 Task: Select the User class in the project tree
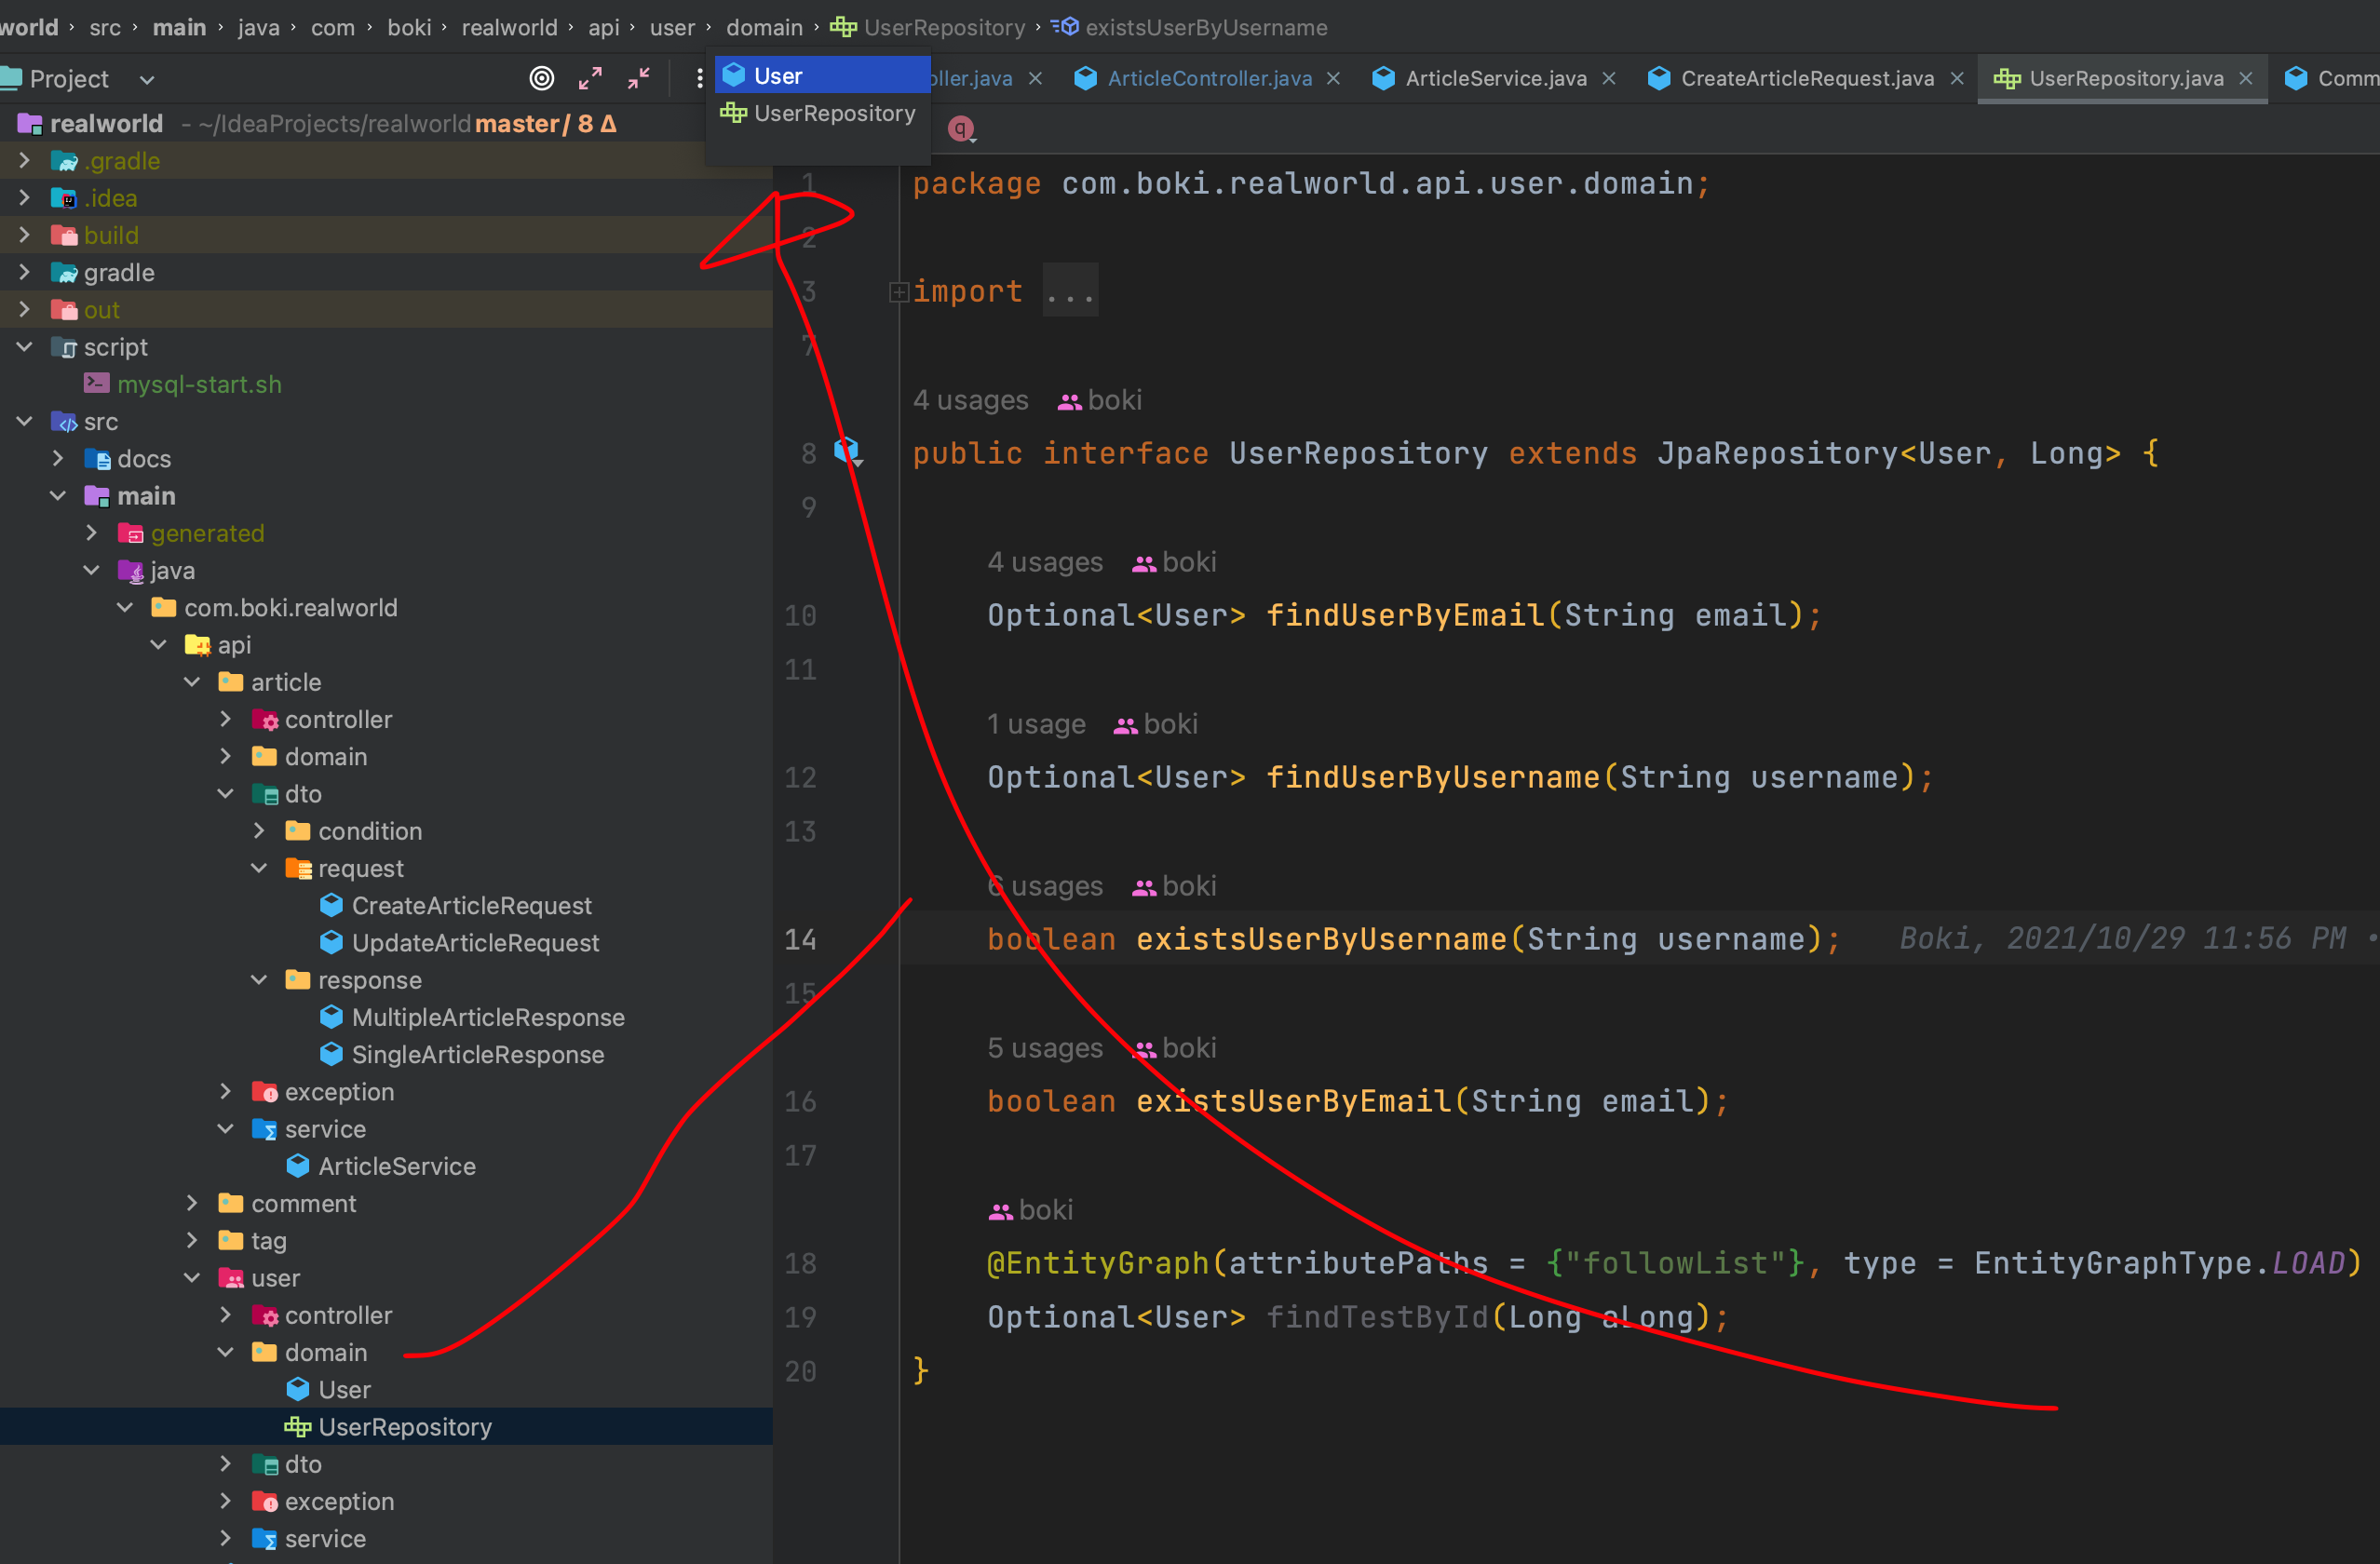pos(344,1390)
